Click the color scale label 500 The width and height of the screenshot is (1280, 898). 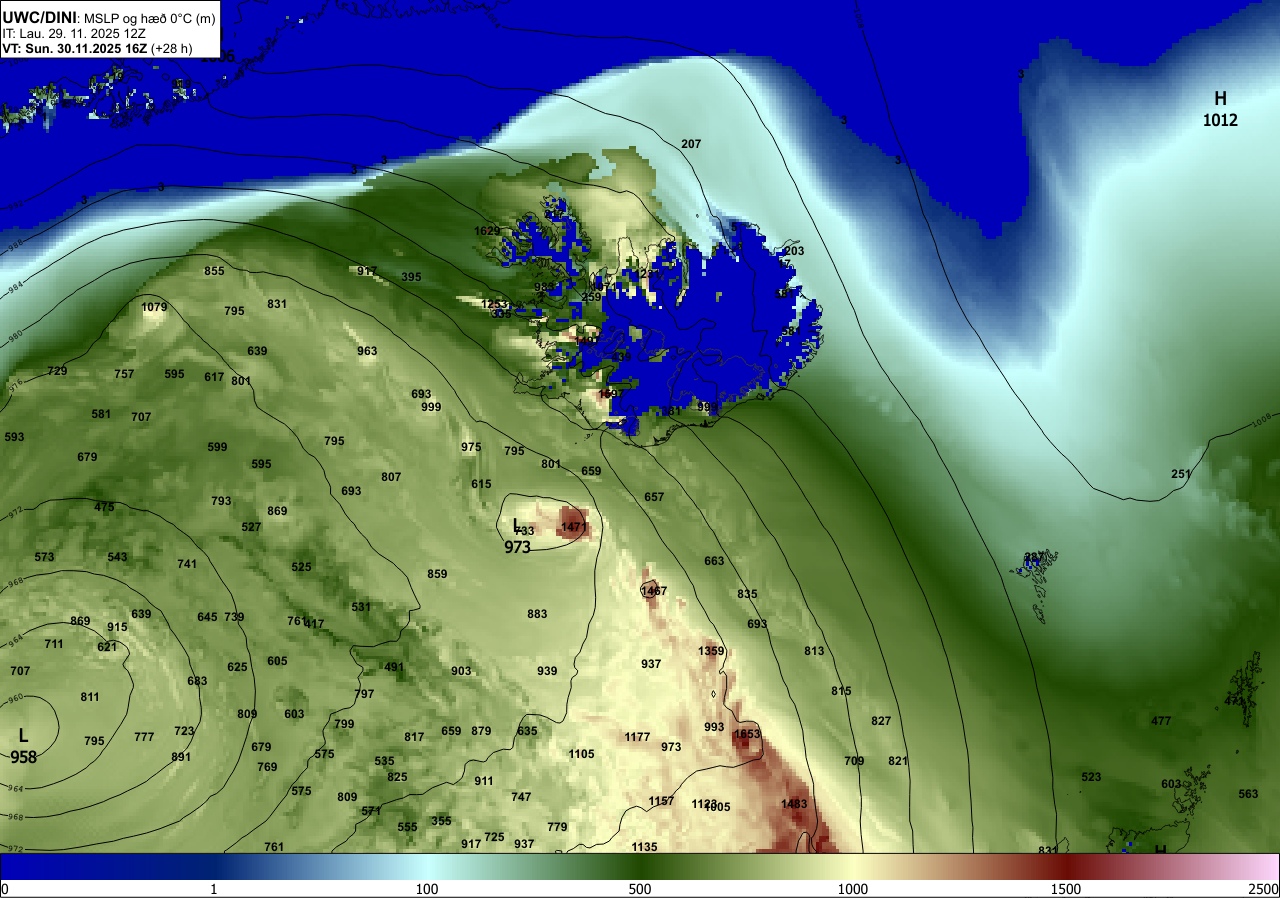640,889
